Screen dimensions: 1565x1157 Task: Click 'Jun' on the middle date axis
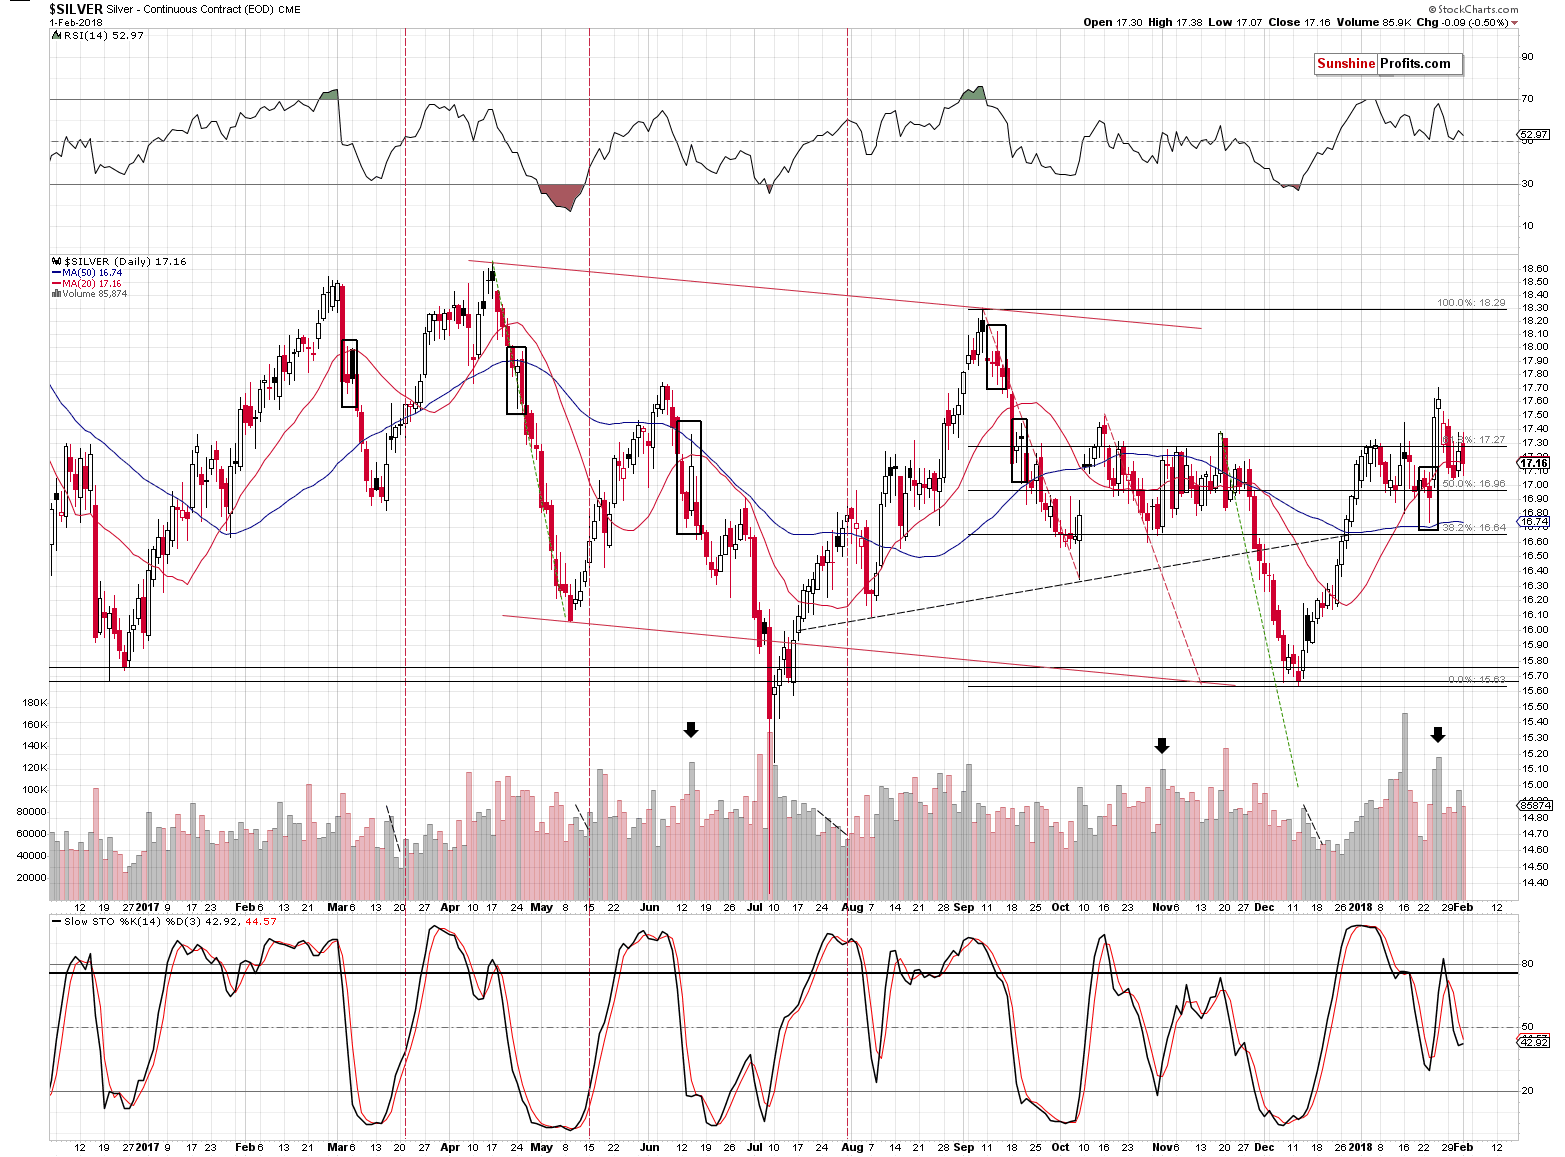pos(650,908)
